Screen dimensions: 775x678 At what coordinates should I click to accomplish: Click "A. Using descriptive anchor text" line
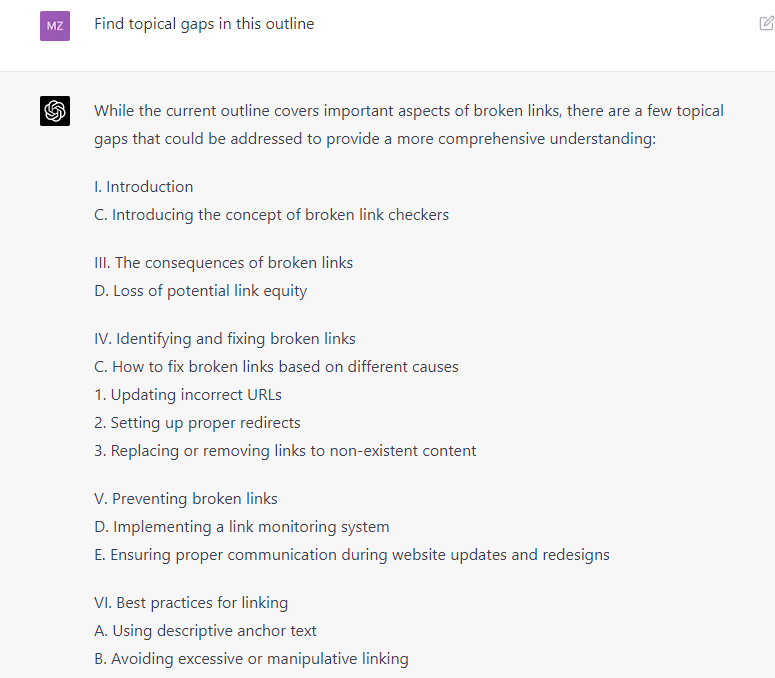(x=206, y=631)
